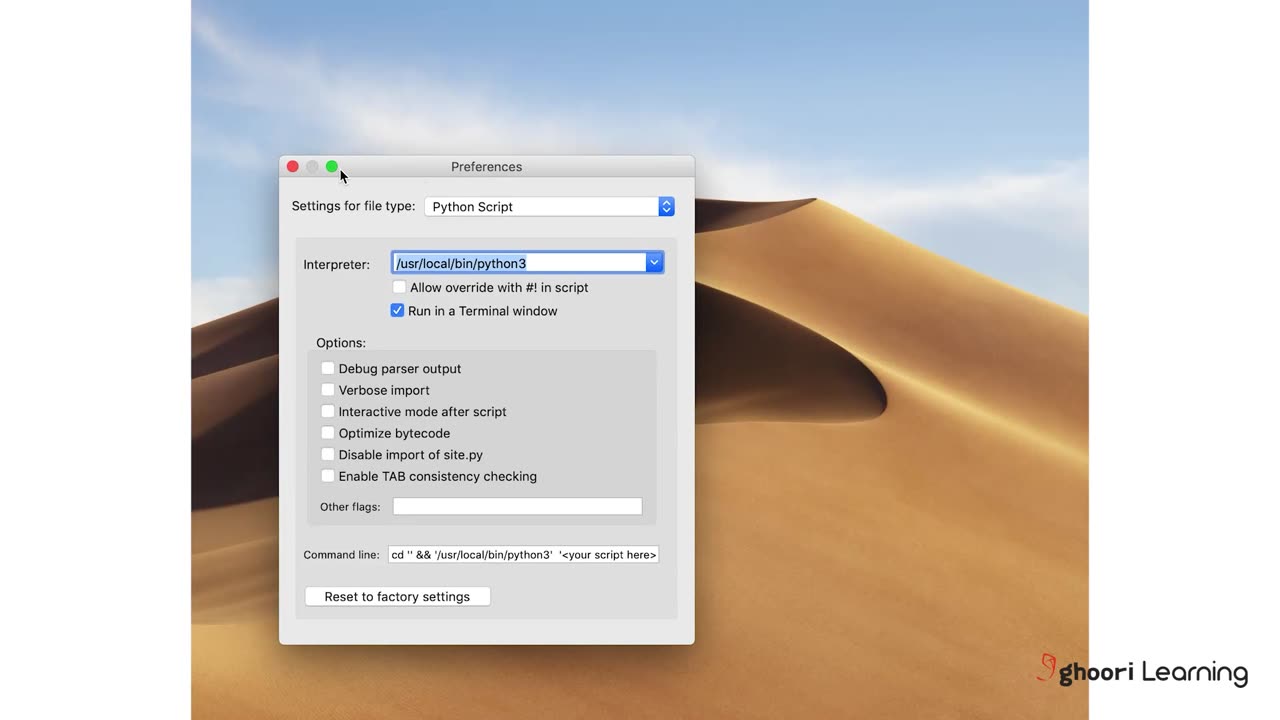1280x720 pixels.
Task: Click the Interpreter path text field
Action: tap(519, 263)
